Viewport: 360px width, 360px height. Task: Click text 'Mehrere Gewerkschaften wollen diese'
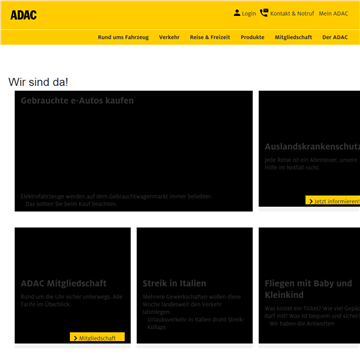point(192,297)
